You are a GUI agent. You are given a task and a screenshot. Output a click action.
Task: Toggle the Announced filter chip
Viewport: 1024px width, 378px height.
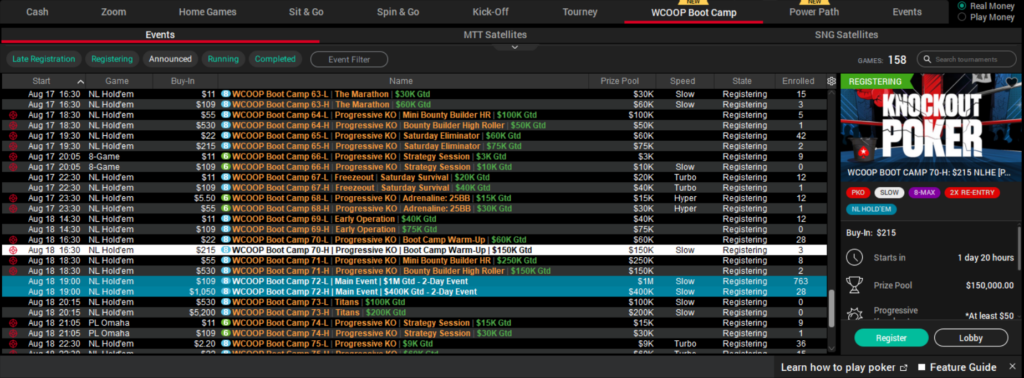pos(170,59)
